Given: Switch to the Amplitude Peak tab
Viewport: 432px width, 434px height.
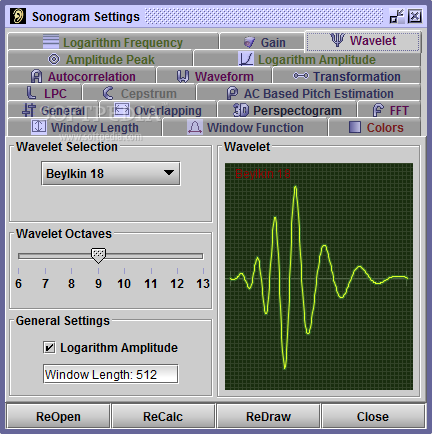Looking at the screenshot, I should (x=100, y=59).
